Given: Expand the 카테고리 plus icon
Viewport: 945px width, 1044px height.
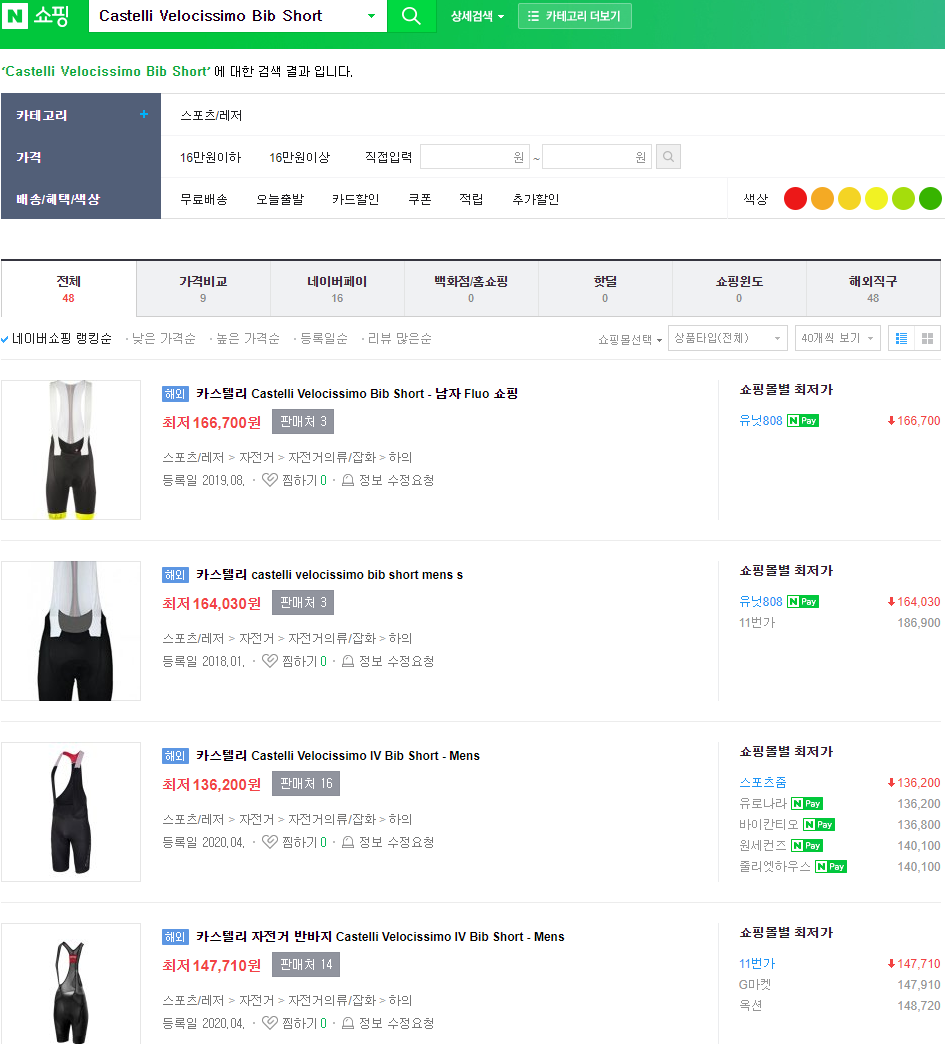Looking at the screenshot, I should (144, 115).
